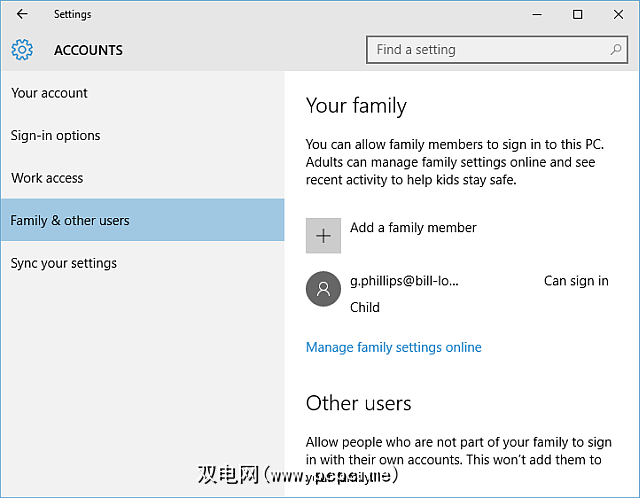Viewport: 640px width, 498px height.
Task: Maximize the Settings window
Action: point(577,14)
